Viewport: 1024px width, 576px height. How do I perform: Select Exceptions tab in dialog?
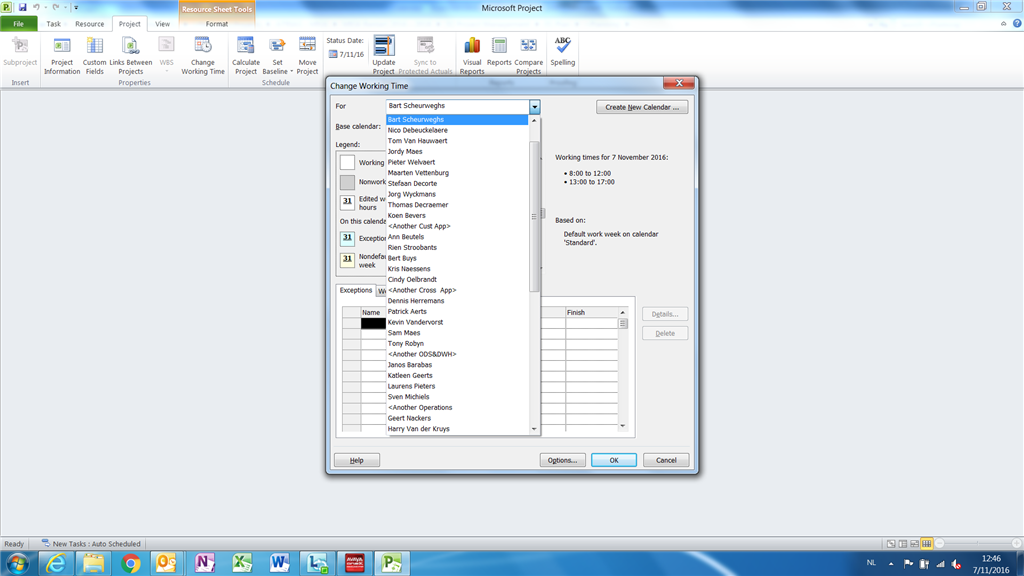(x=356, y=290)
